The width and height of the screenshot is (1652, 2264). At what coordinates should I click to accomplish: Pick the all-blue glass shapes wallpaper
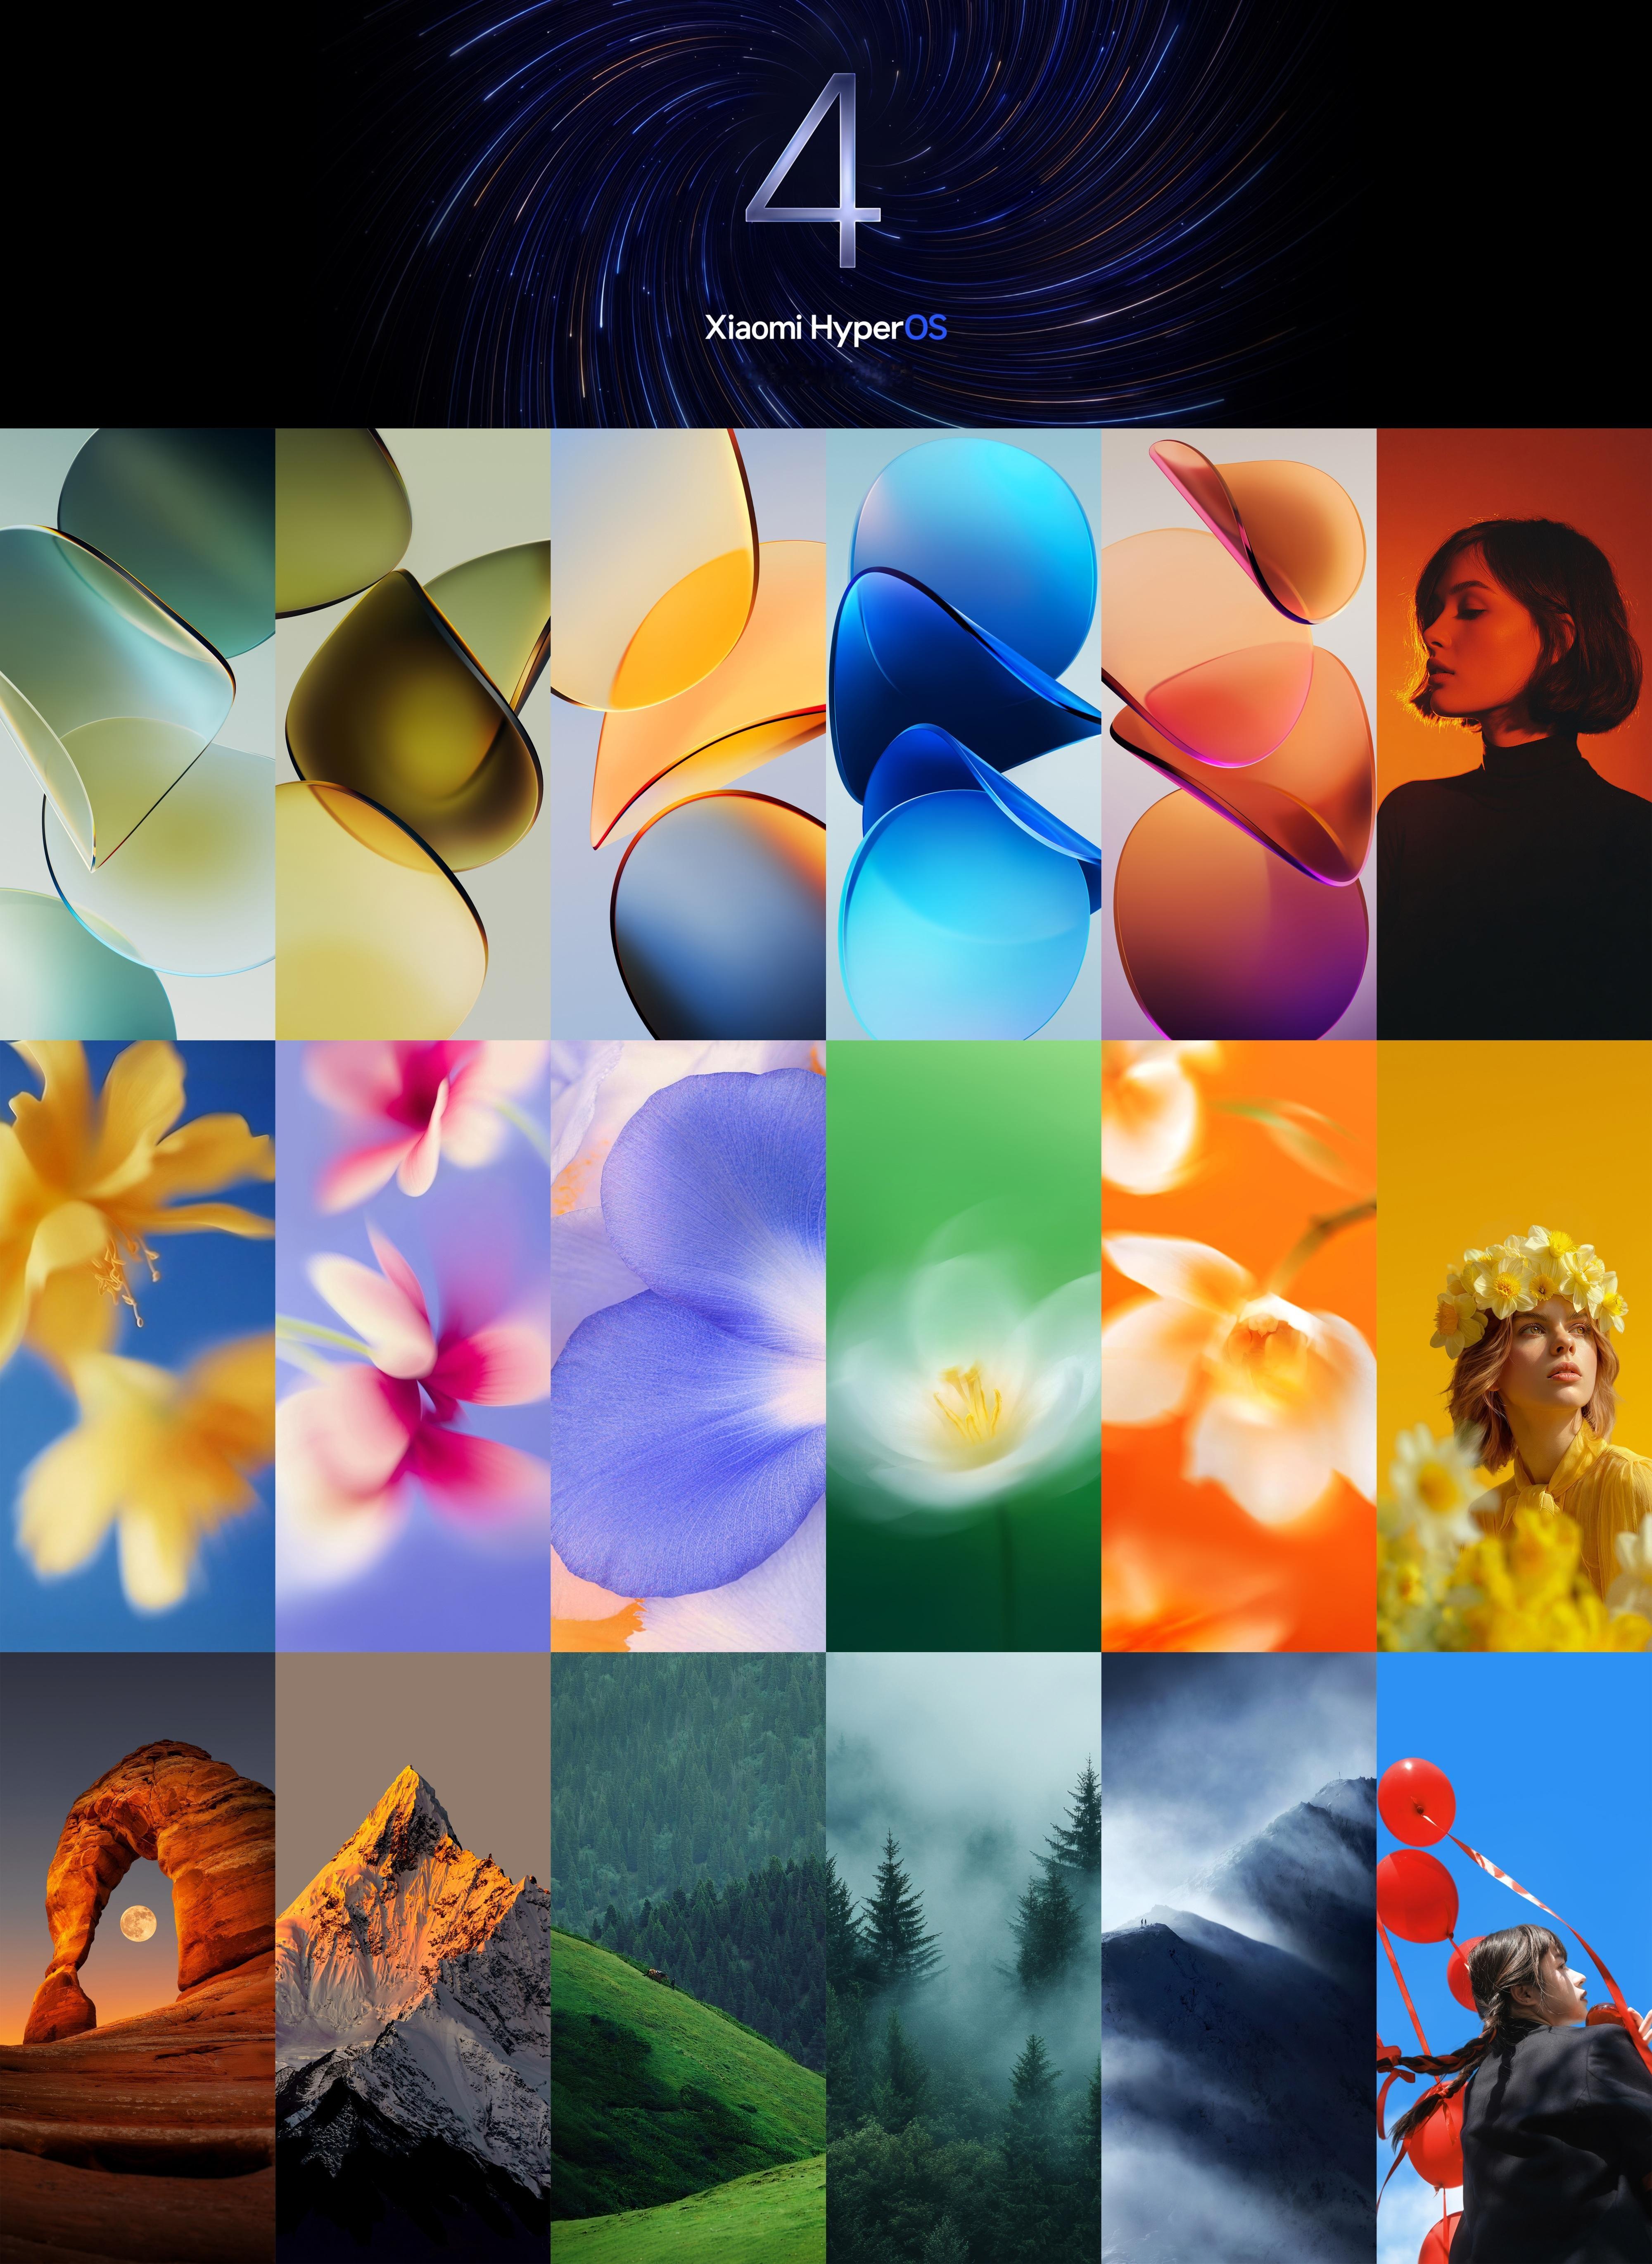(964, 734)
